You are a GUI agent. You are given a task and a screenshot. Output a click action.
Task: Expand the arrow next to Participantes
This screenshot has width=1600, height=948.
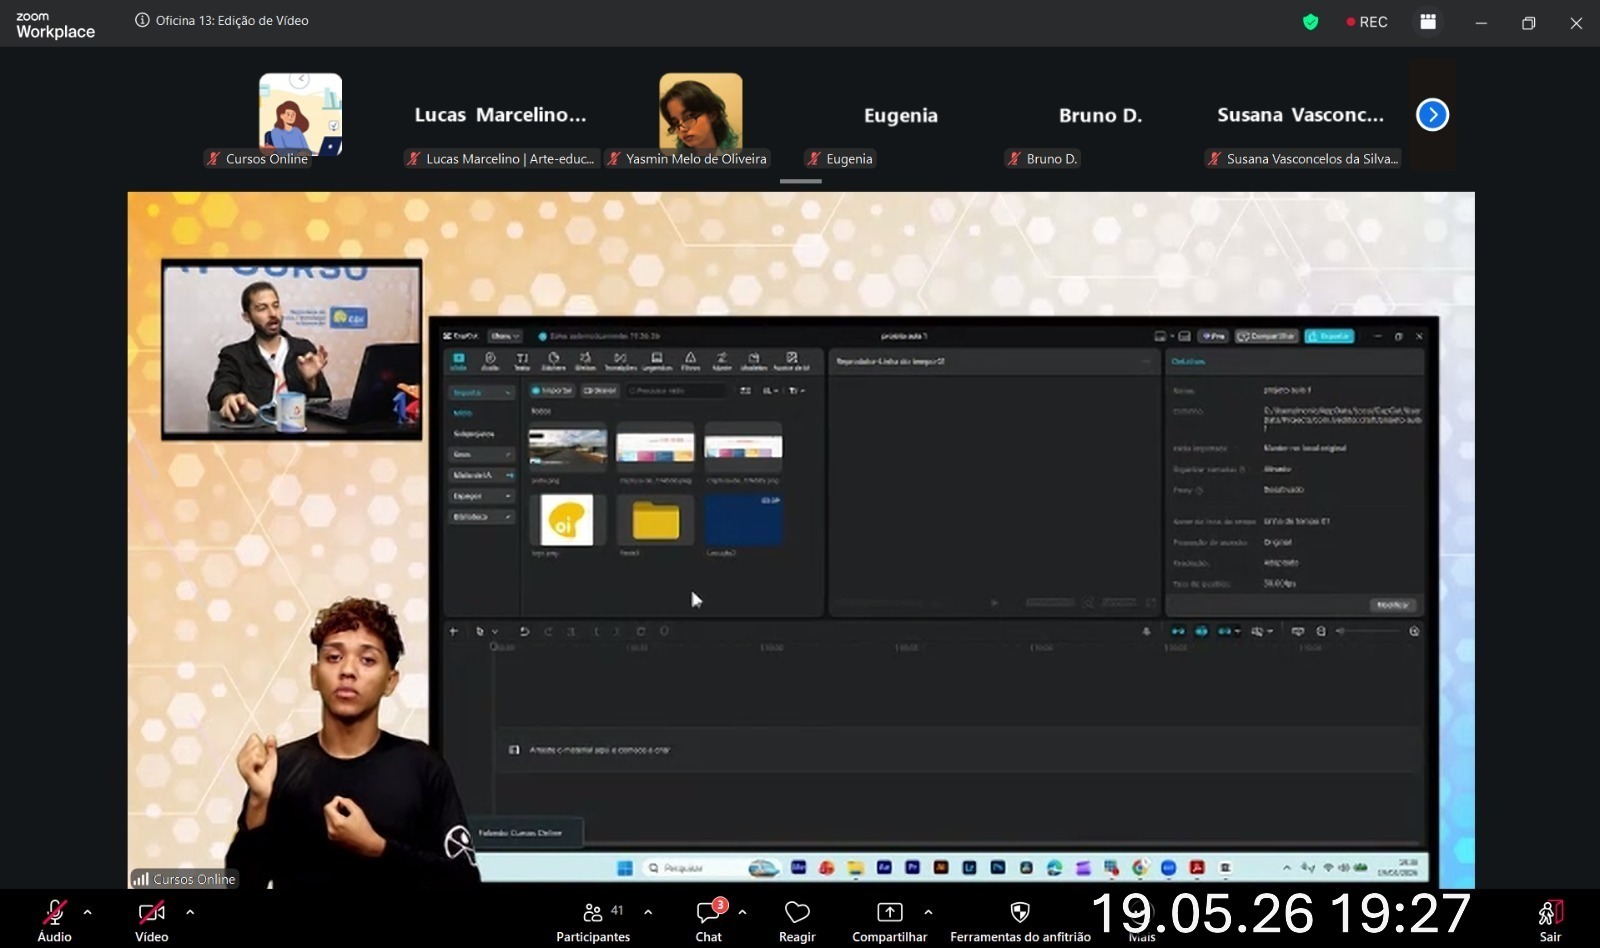[x=648, y=912]
